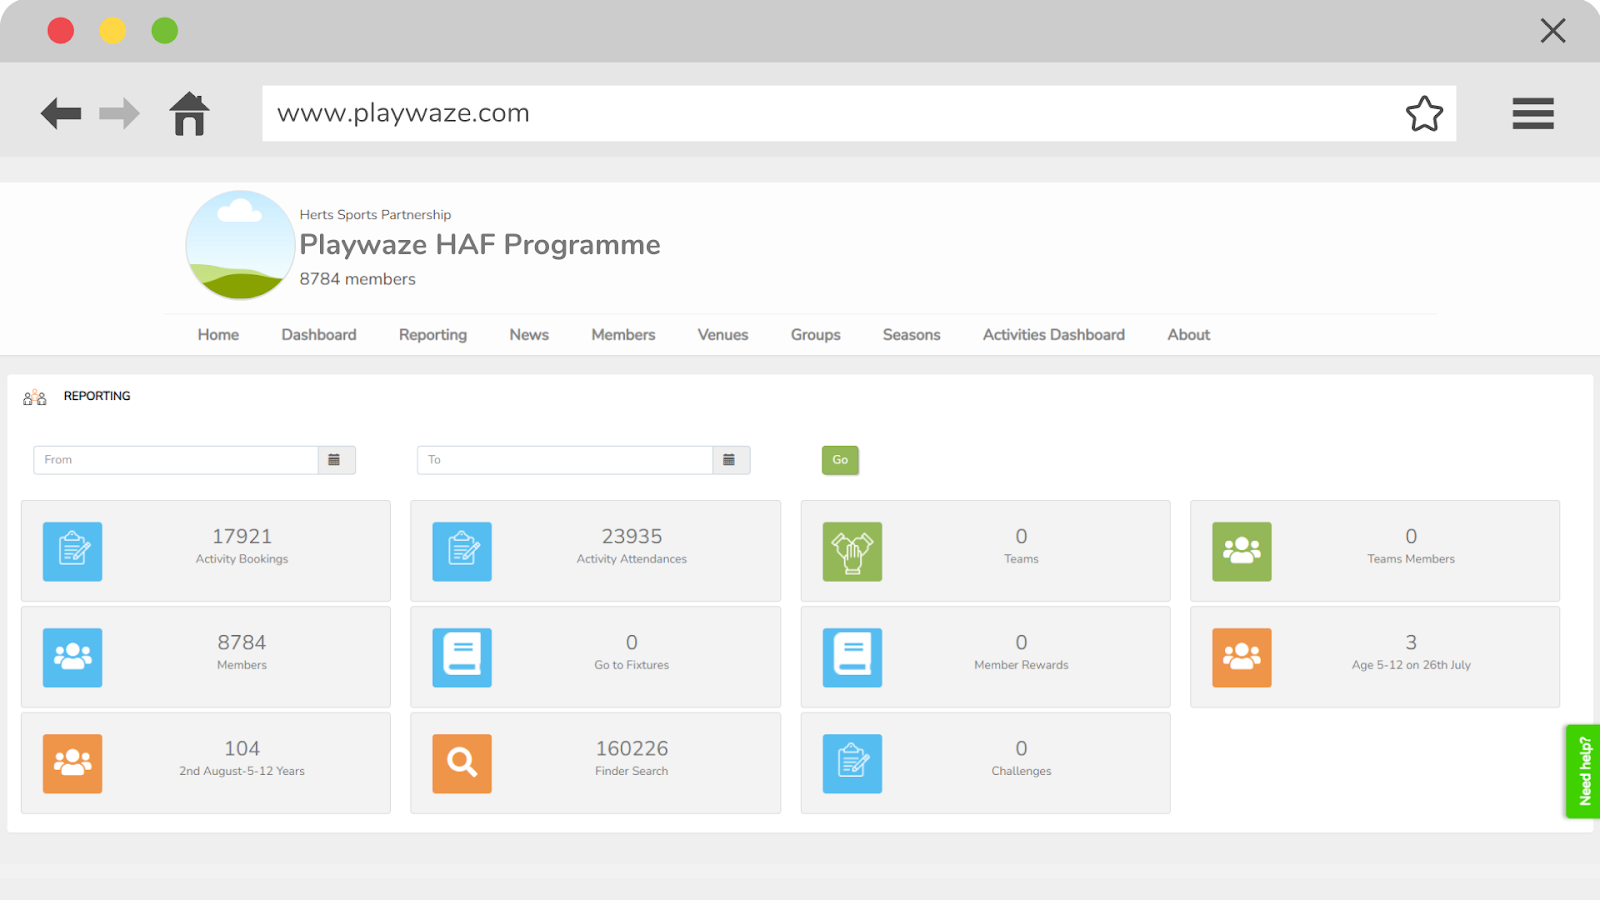Click the To date input field

[x=565, y=460]
